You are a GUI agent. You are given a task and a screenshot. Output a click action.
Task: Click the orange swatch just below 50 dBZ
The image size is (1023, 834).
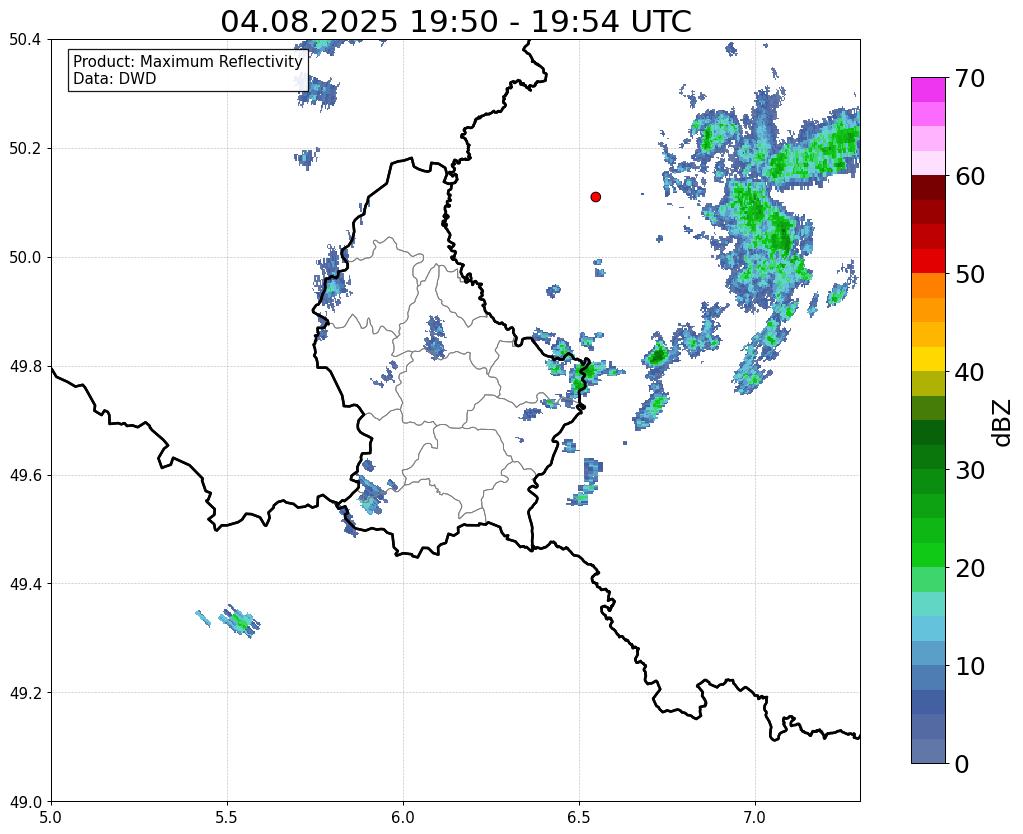point(928,286)
